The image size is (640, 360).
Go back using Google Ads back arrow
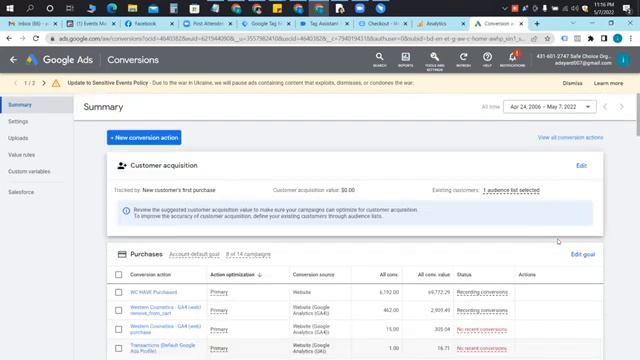tap(13, 60)
